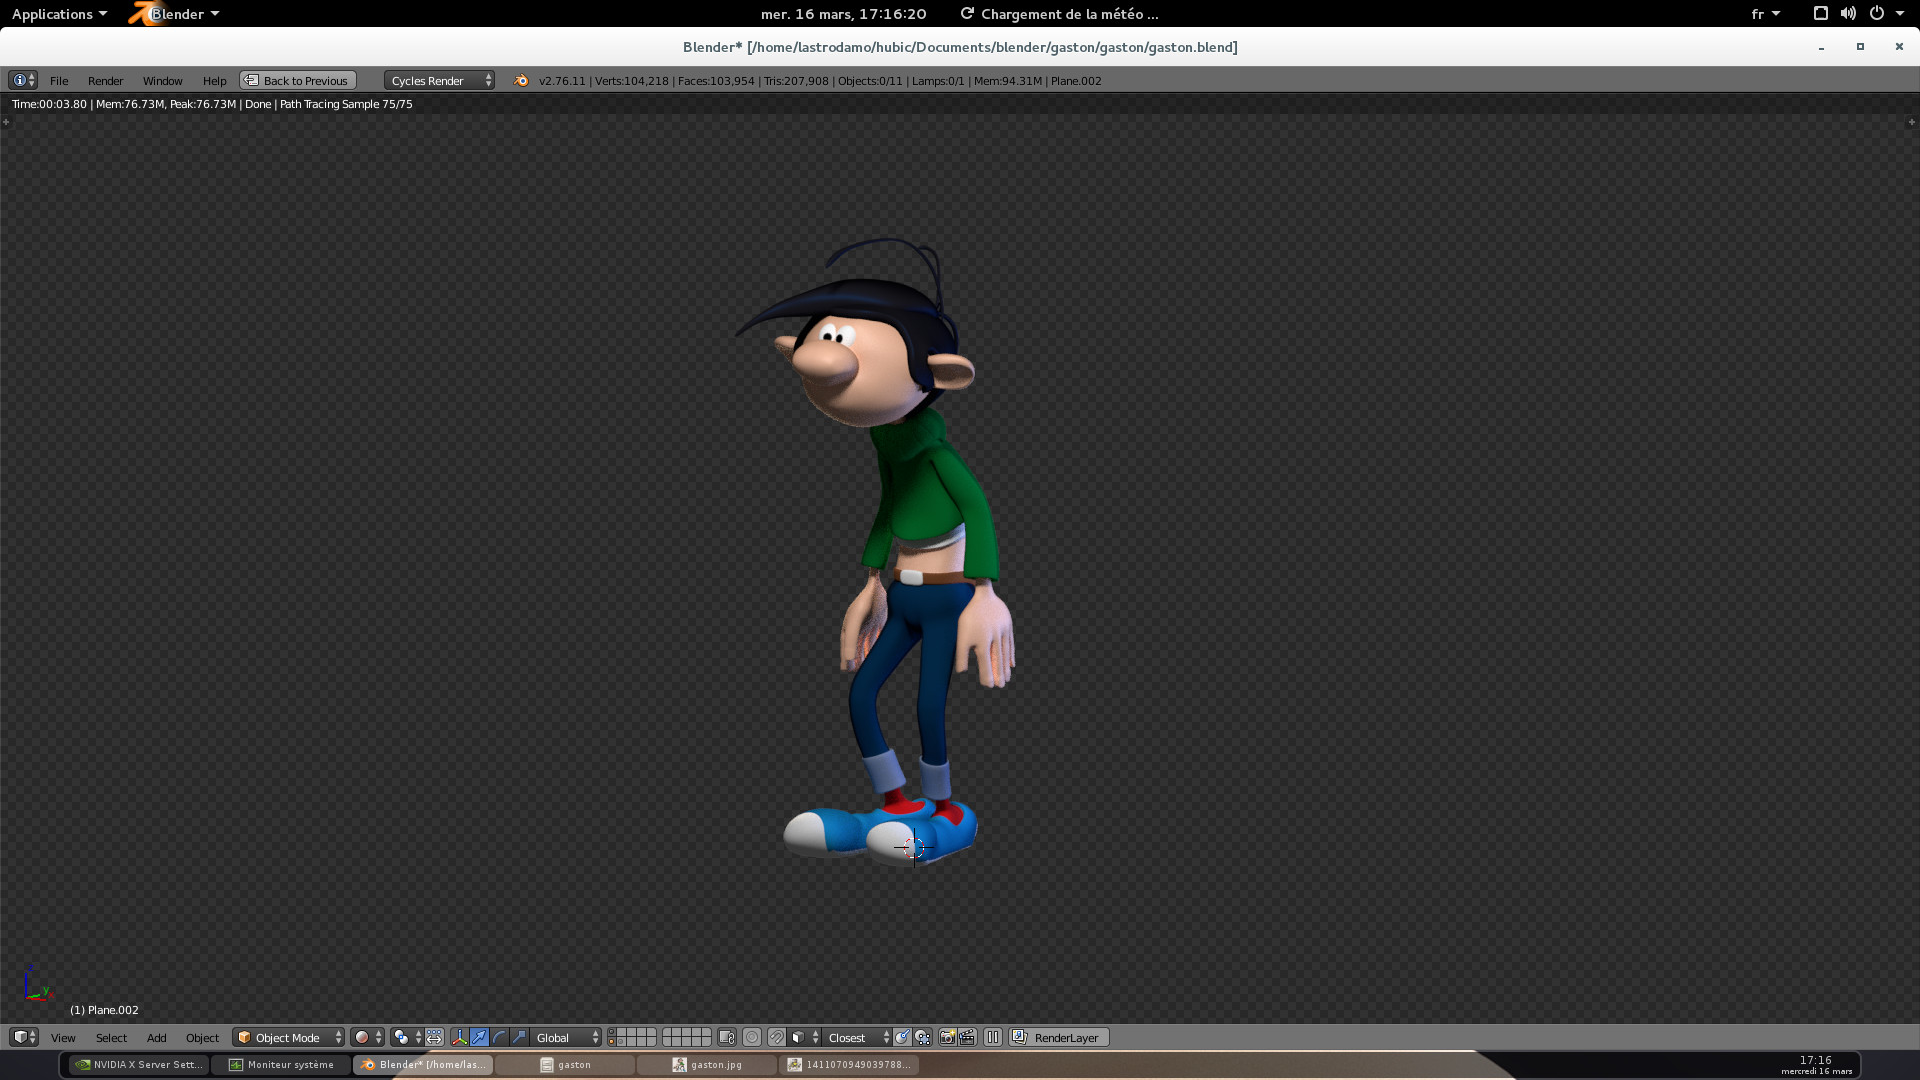Click the power icon in top panel
This screenshot has height=1080, width=1920.
1877,13
